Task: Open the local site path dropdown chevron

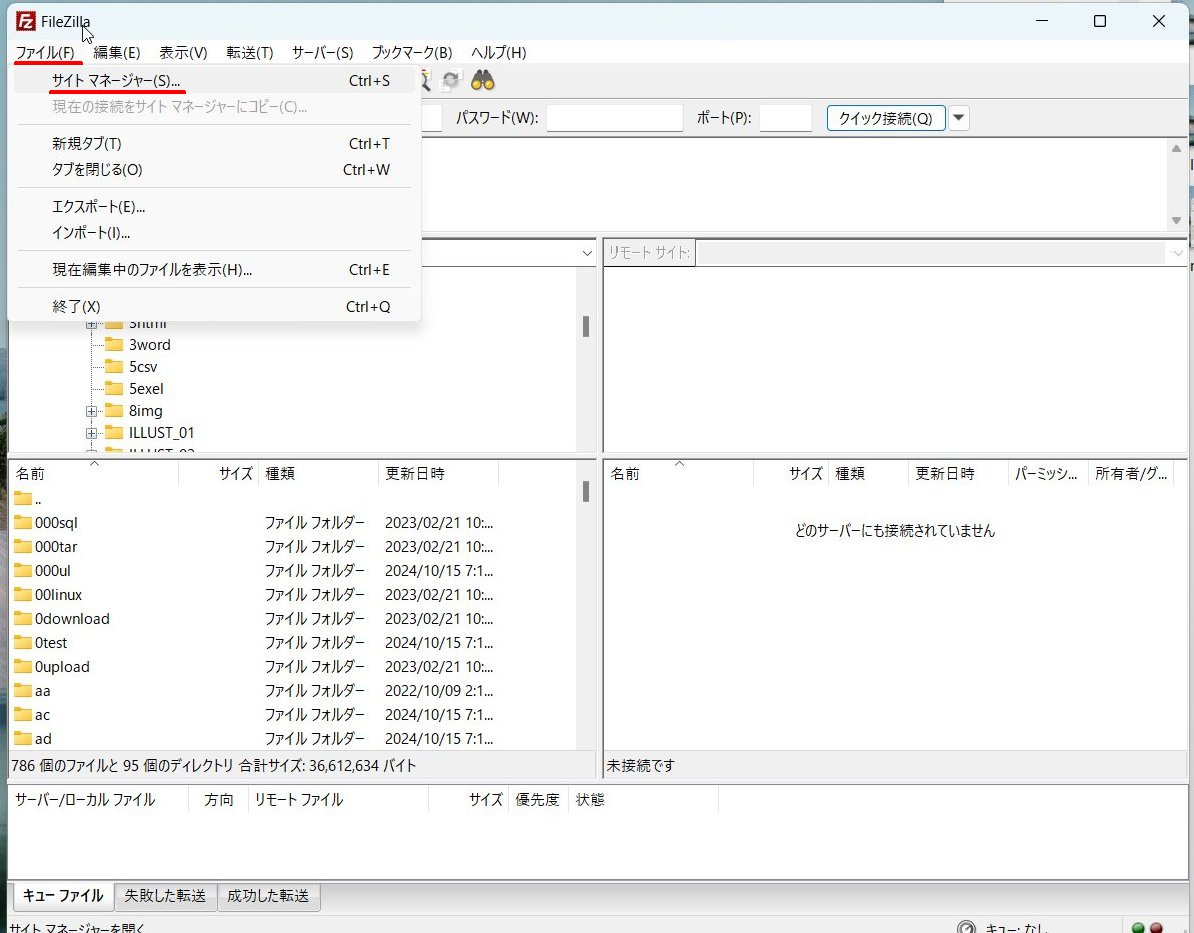Action: pos(587,253)
